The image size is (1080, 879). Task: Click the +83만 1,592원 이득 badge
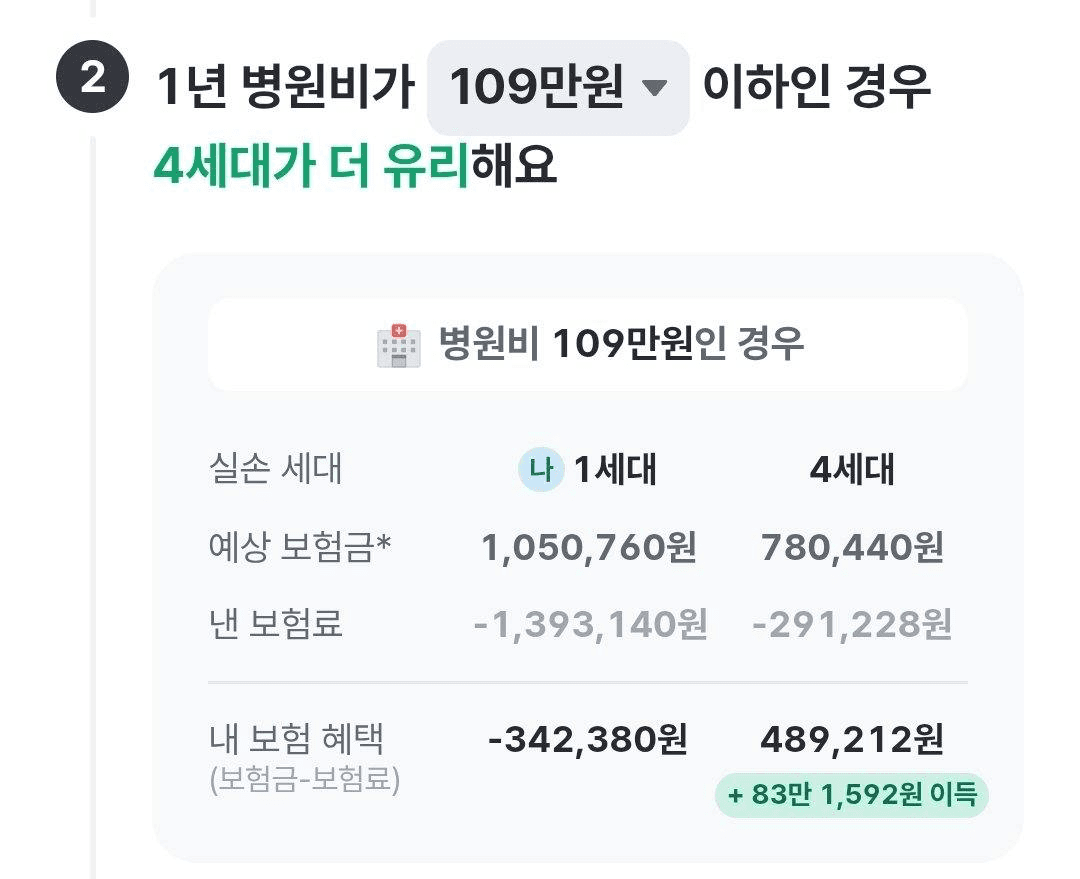pos(851,796)
